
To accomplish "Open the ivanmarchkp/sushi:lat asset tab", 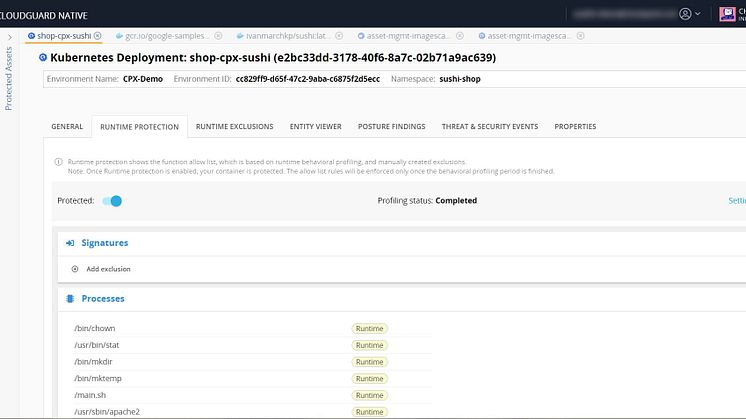I will pos(288,36).
